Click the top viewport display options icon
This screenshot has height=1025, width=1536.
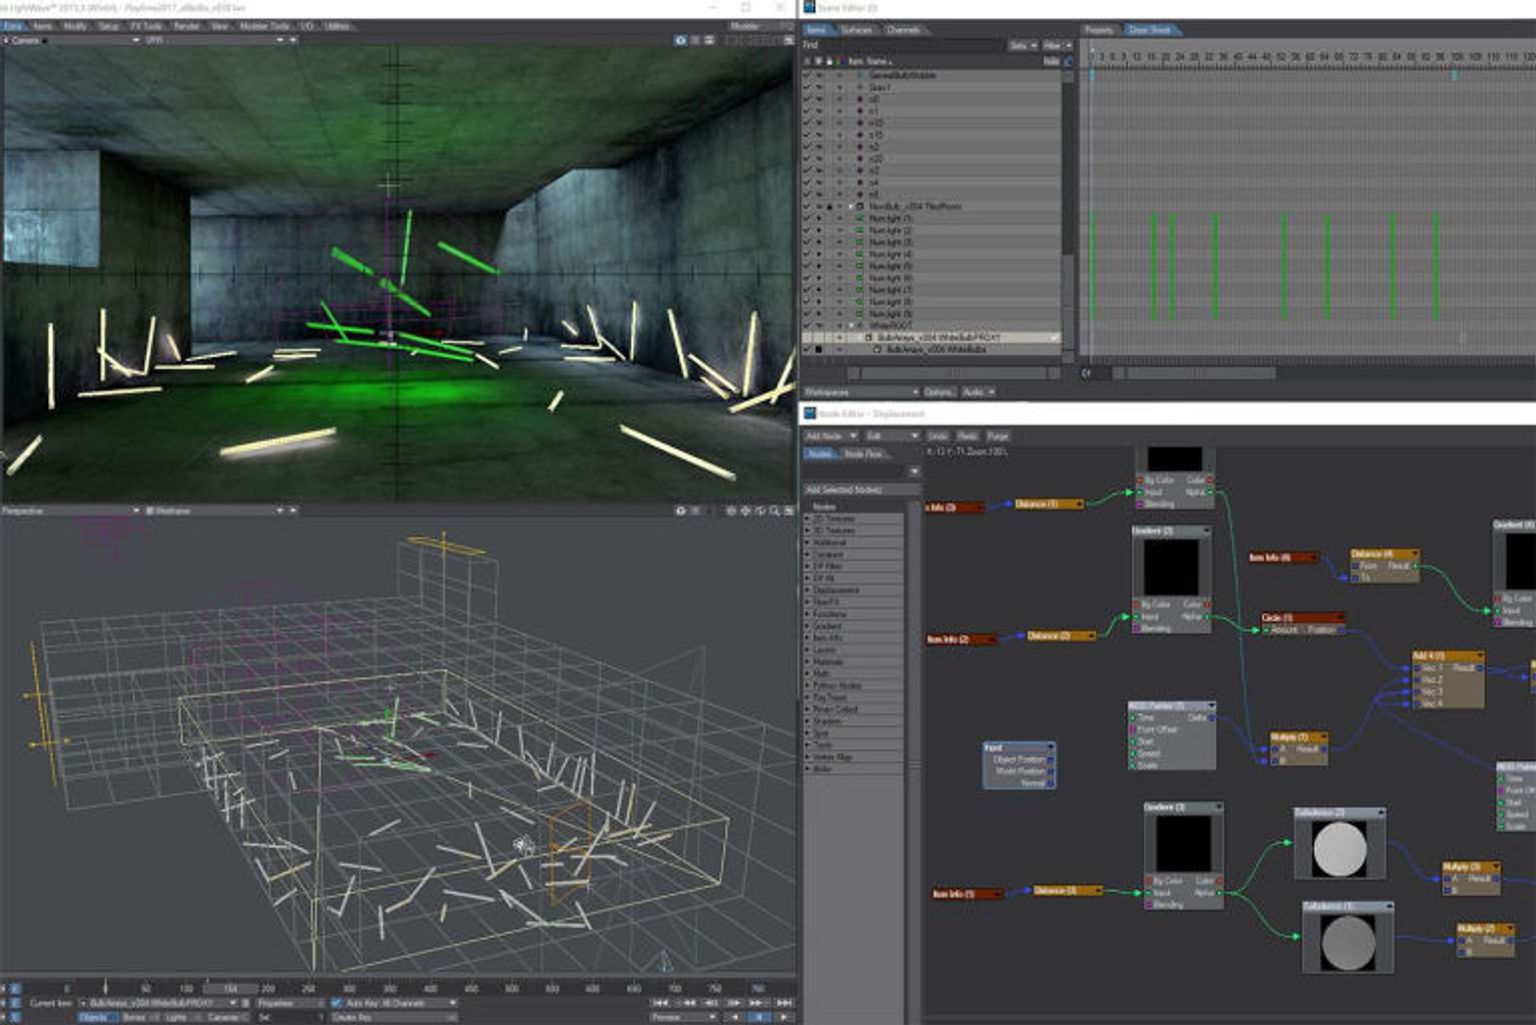coord(681,40)
